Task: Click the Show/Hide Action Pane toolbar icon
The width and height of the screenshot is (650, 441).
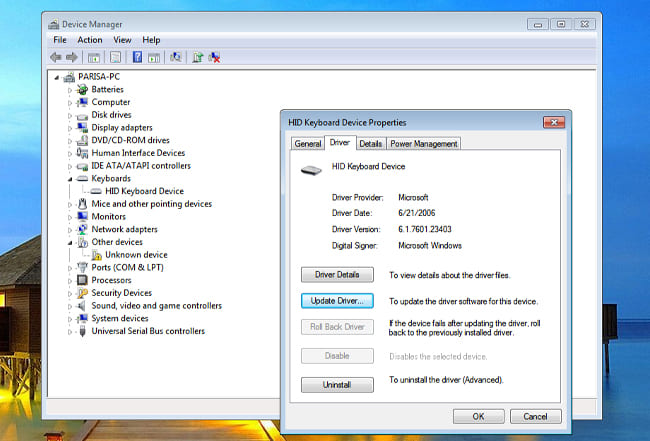Action: pyautogui.click(x=154, y=58)
